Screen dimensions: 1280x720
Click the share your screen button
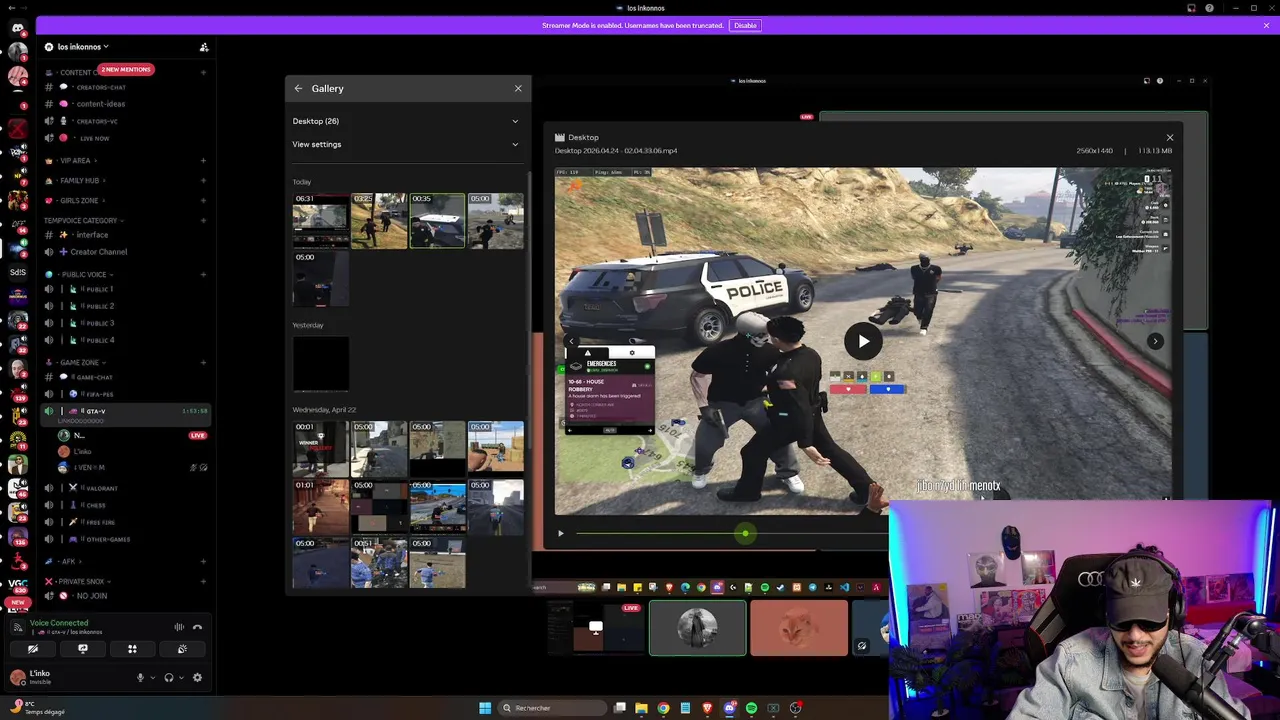[x=83, y=649]
